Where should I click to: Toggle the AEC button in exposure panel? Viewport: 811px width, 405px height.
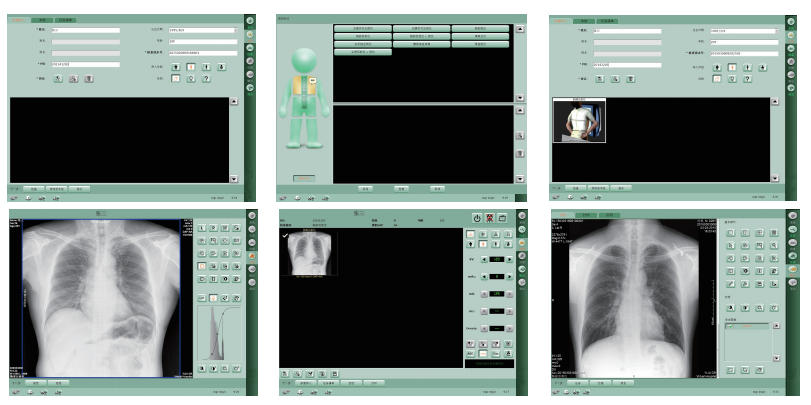(x=470, y=354)
